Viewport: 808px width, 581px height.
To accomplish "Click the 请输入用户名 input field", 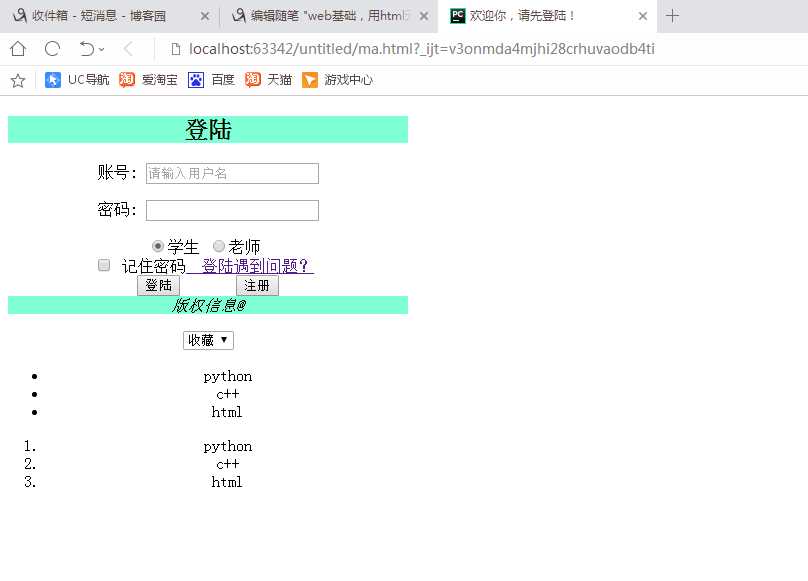I will [232, 173].
